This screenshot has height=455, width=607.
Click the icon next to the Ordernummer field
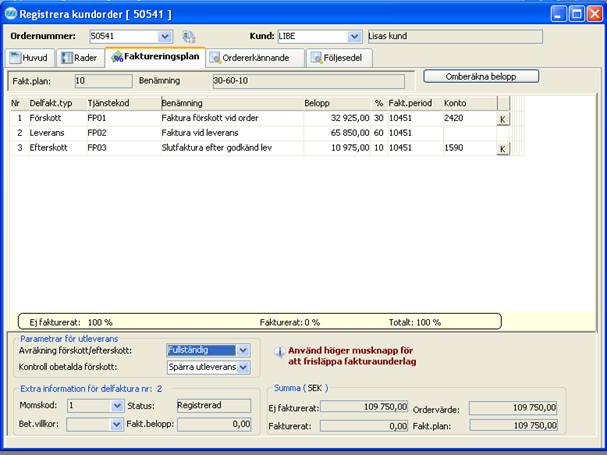coord(189,36)
